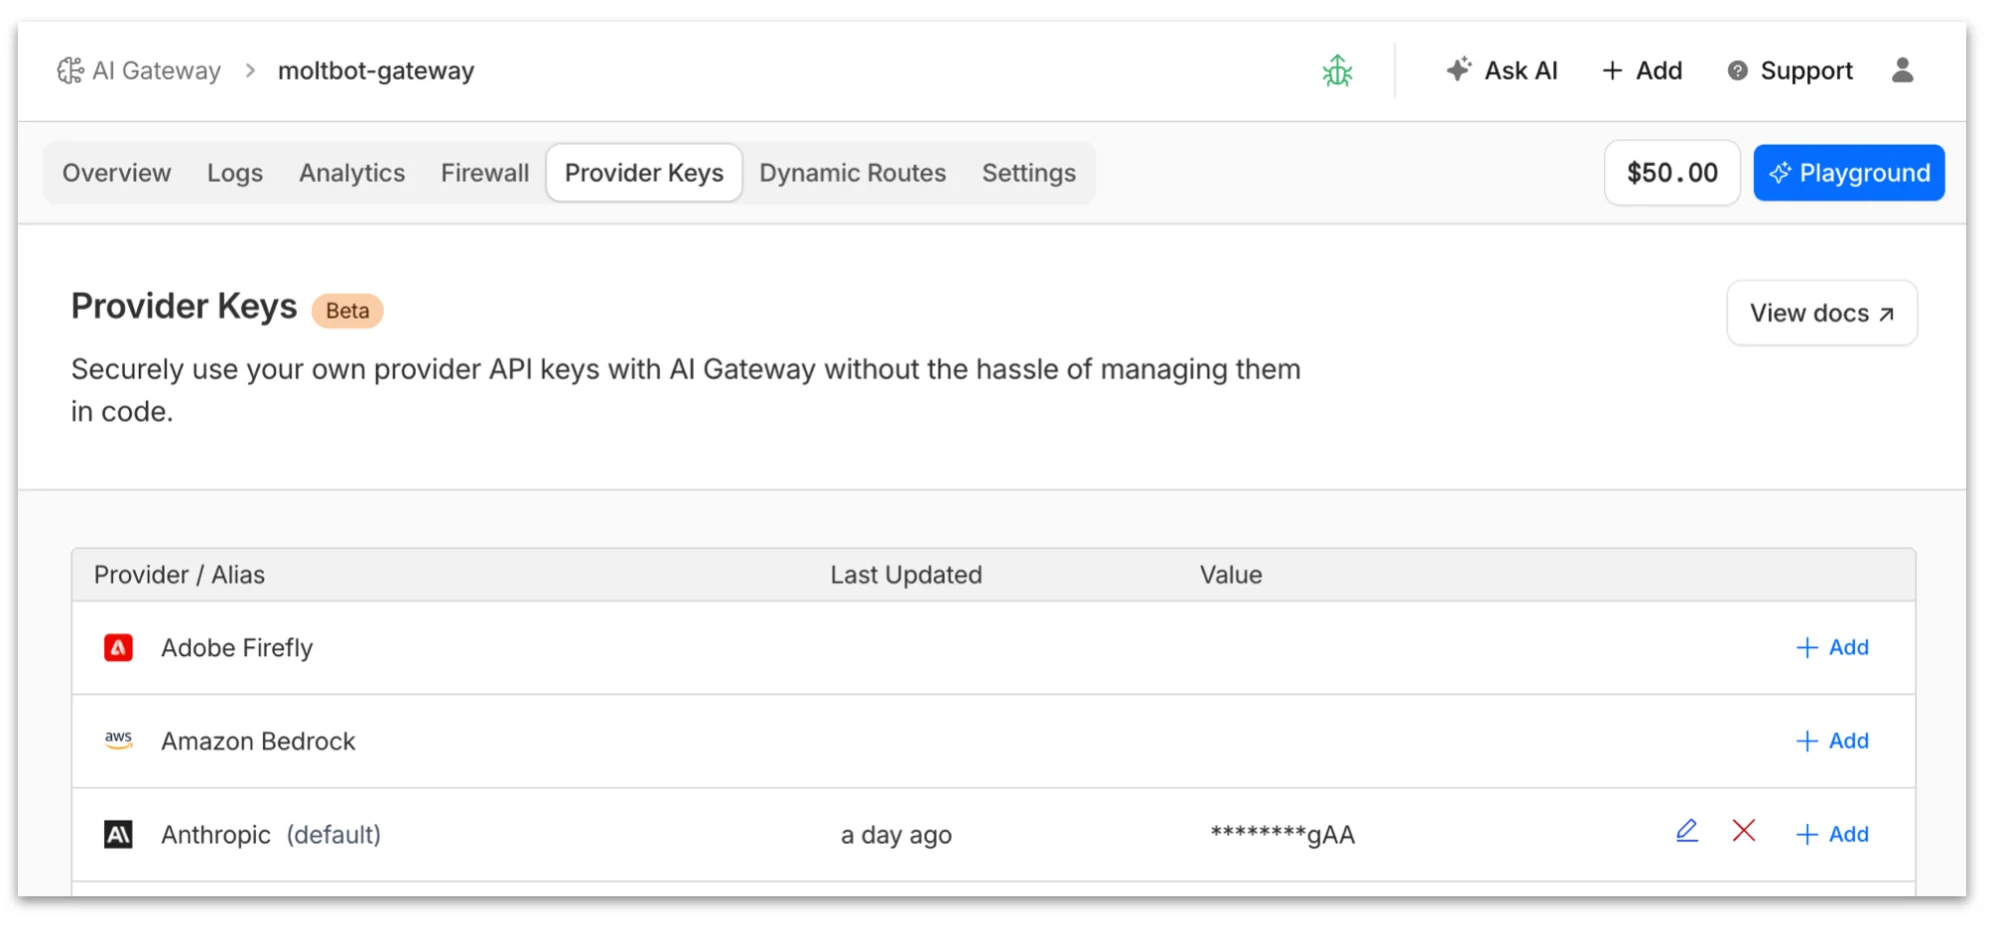The width and height of the screenshot is (1999, 930).
Task: Delete the Anthropic key via the red X
Action: click(x=1744, y=831)
